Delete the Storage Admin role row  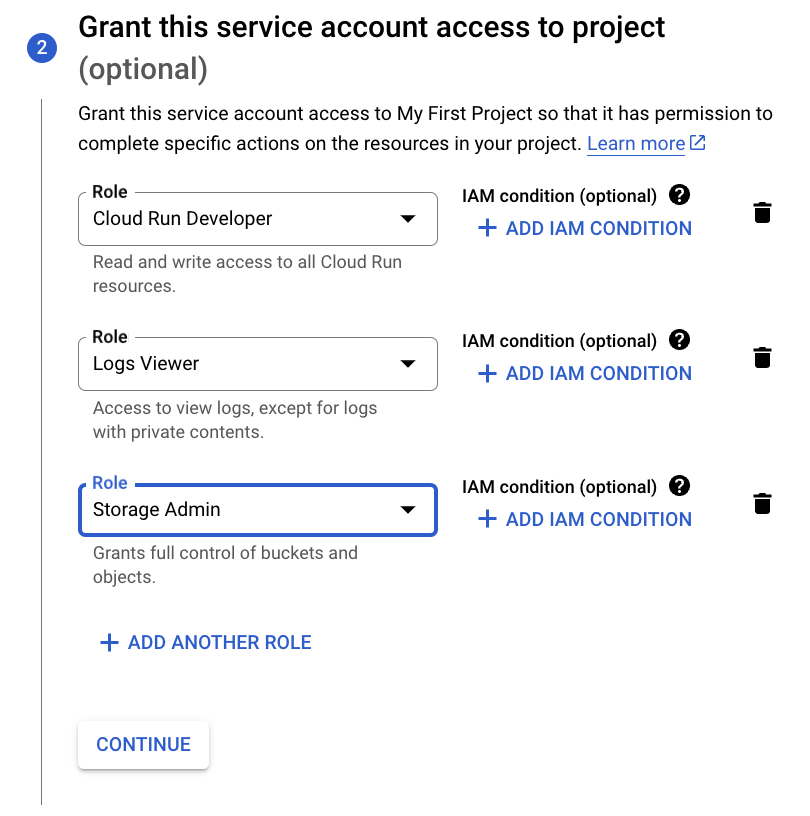tap(762, 503)
